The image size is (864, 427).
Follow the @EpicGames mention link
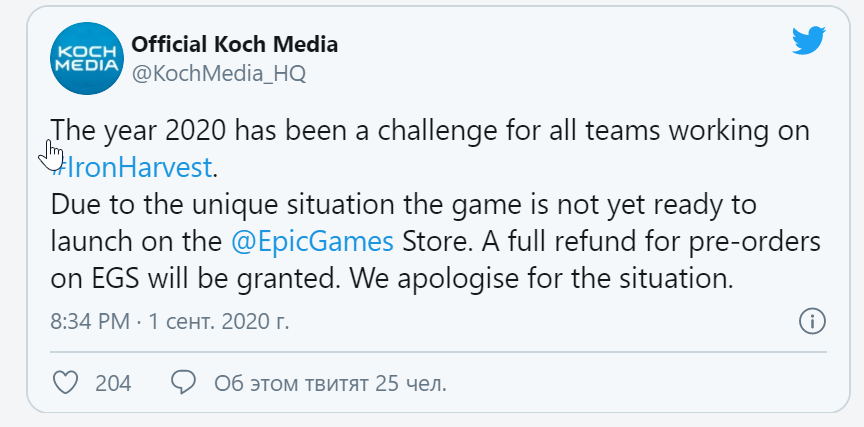311,242
